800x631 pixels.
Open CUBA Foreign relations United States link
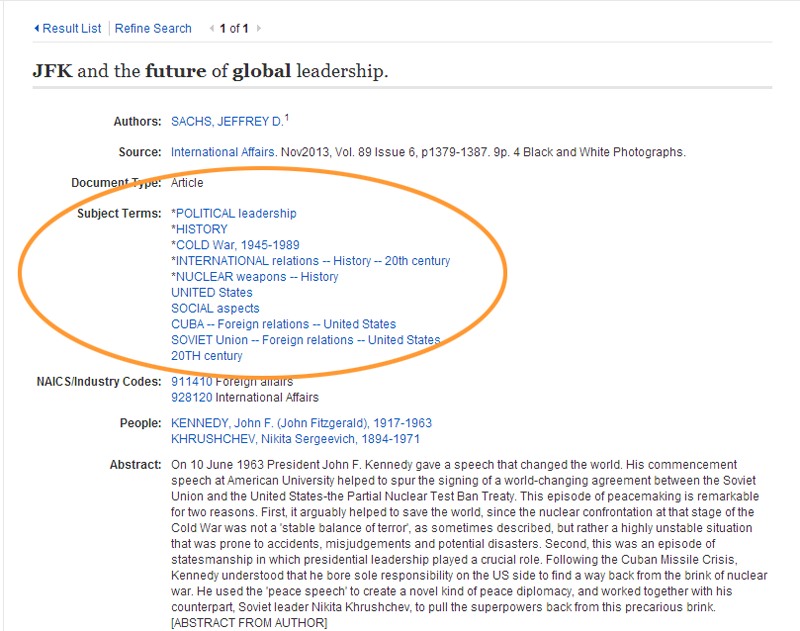(284, 324)
